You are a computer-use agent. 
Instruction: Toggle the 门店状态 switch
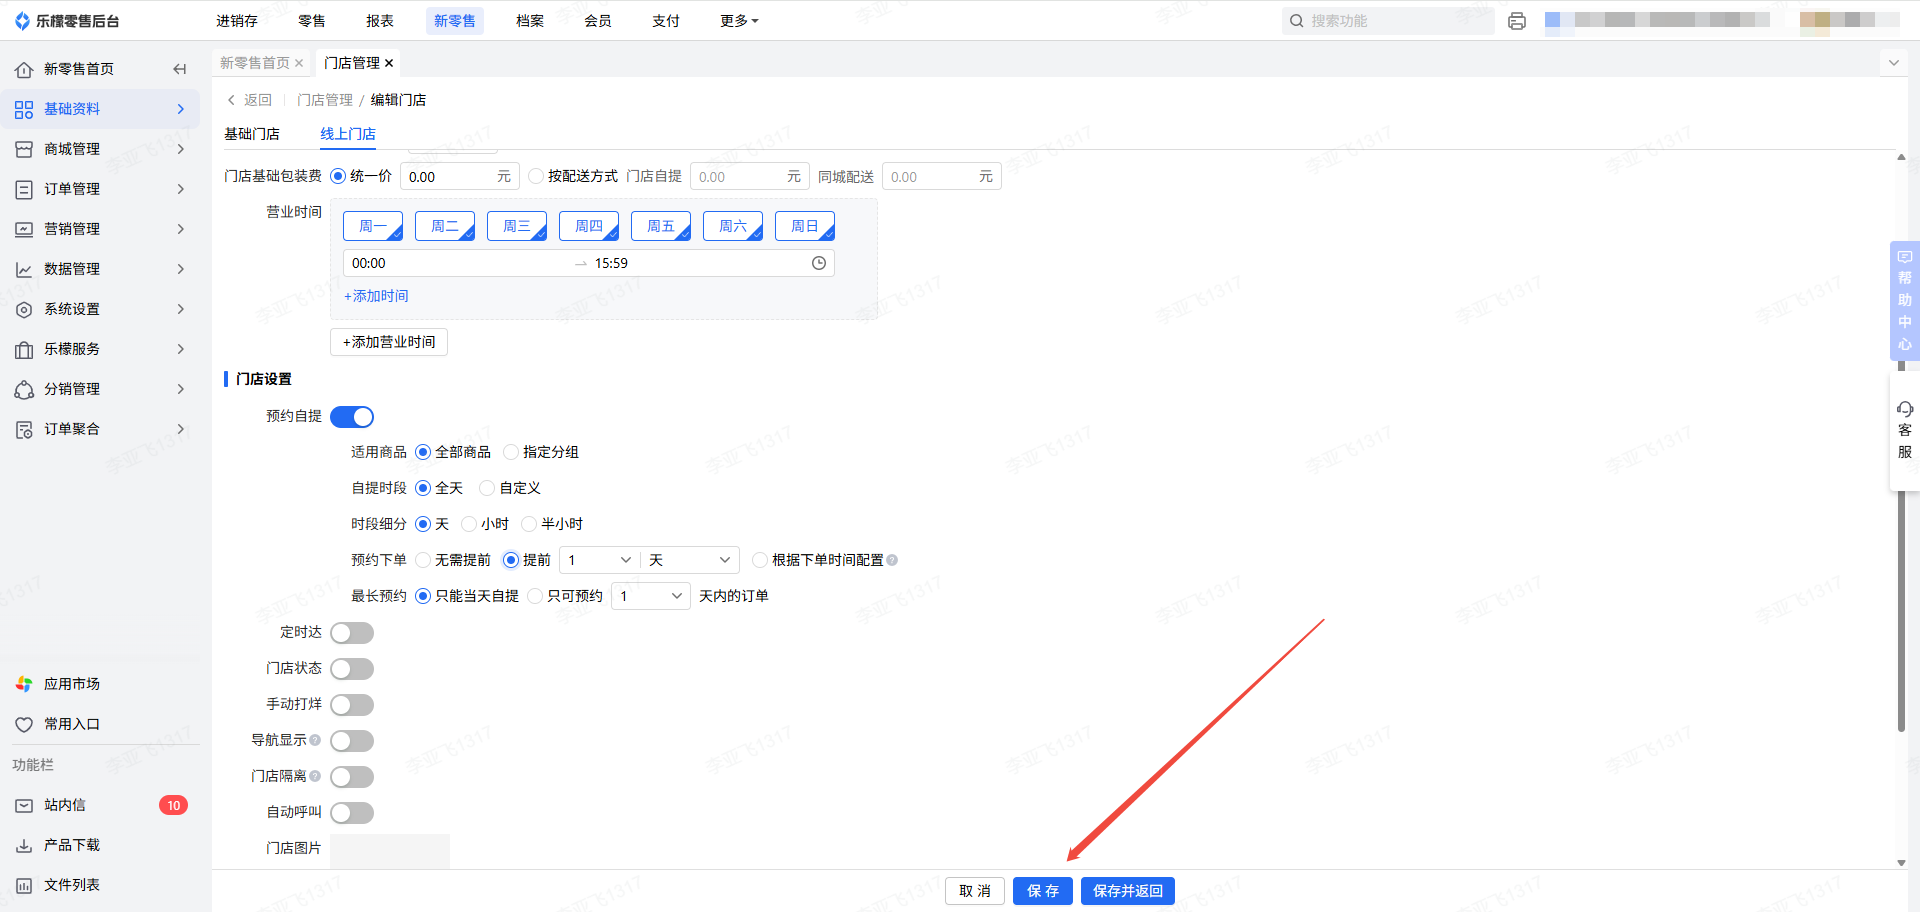point(352,669)
